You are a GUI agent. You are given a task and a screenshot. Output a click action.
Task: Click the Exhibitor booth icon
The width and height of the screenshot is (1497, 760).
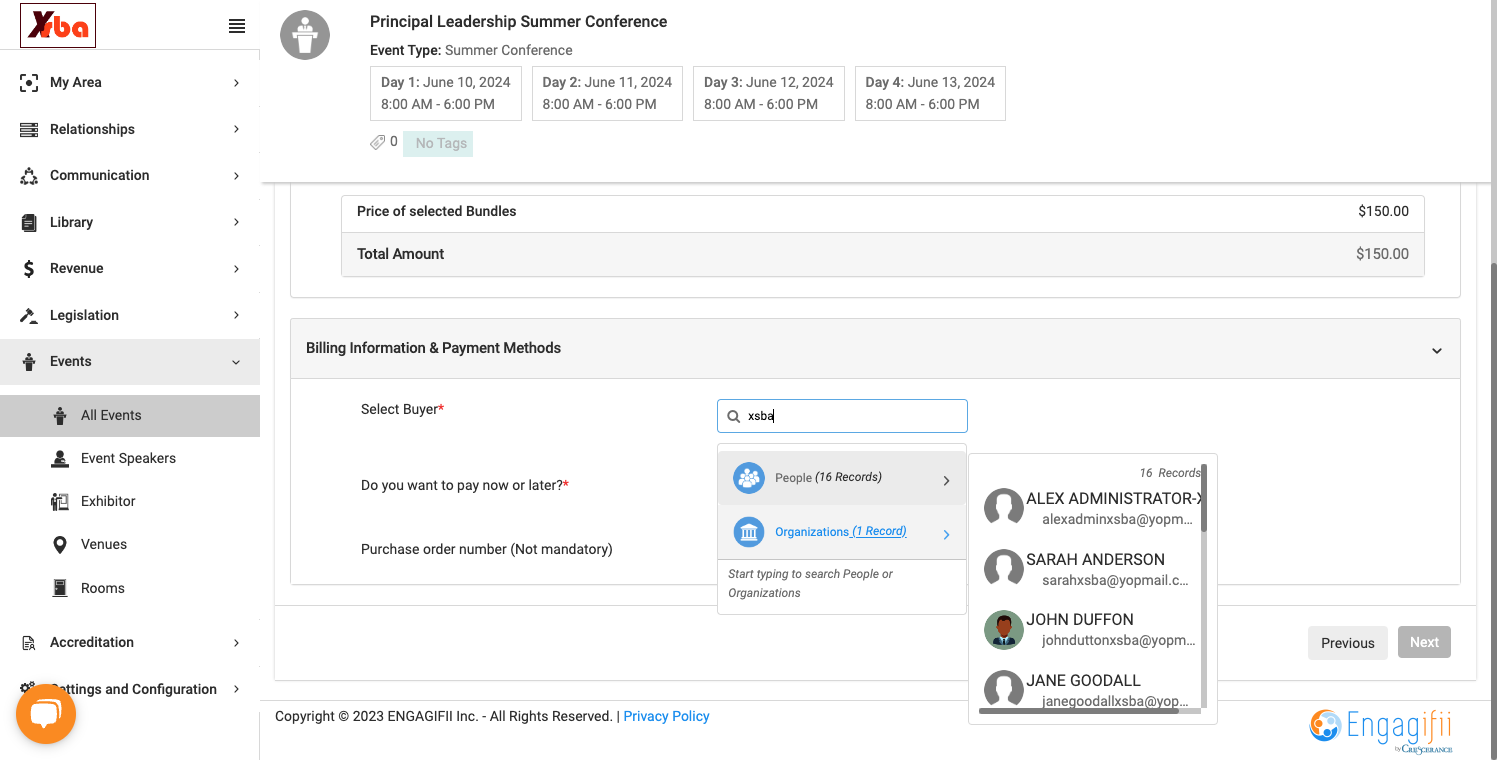coord(60,501)
